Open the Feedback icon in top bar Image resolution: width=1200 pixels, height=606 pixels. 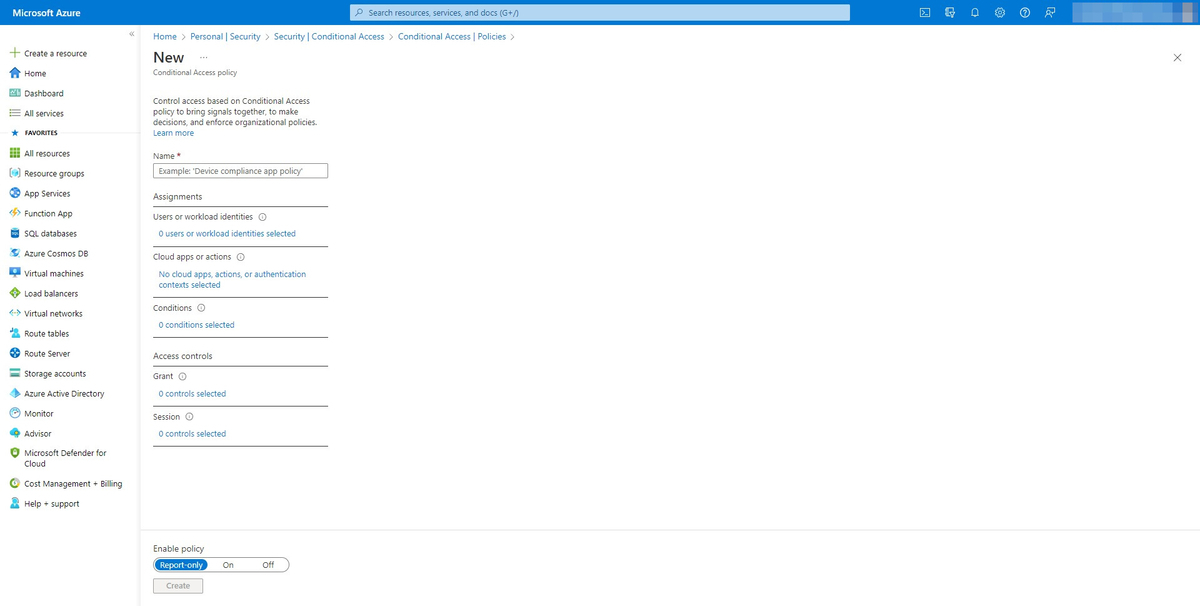1050,12
